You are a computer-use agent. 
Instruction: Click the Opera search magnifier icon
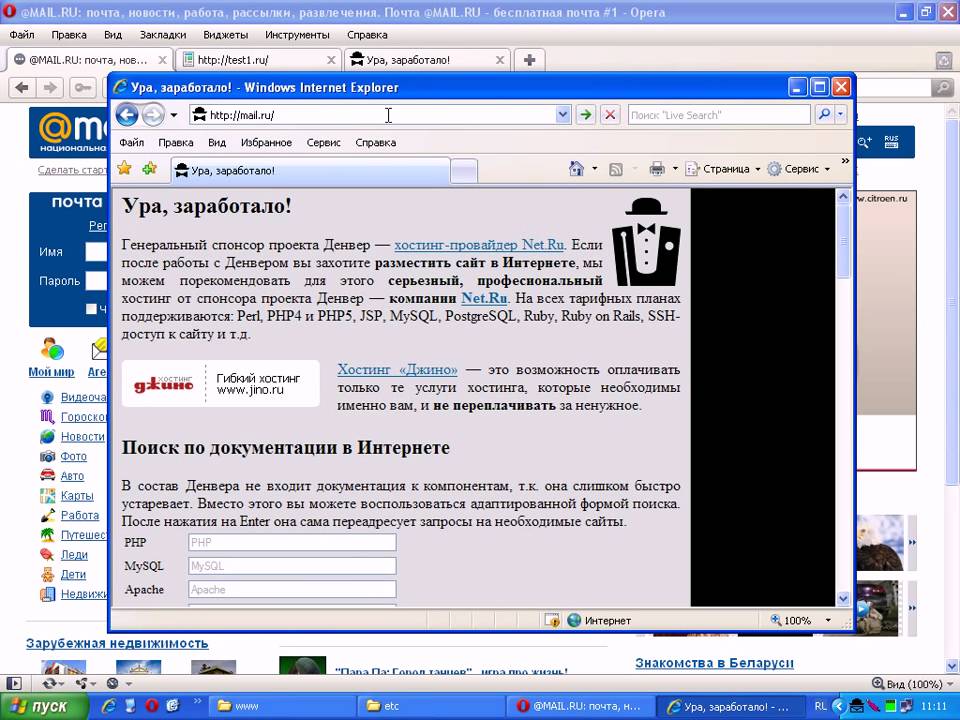point(942,88)
